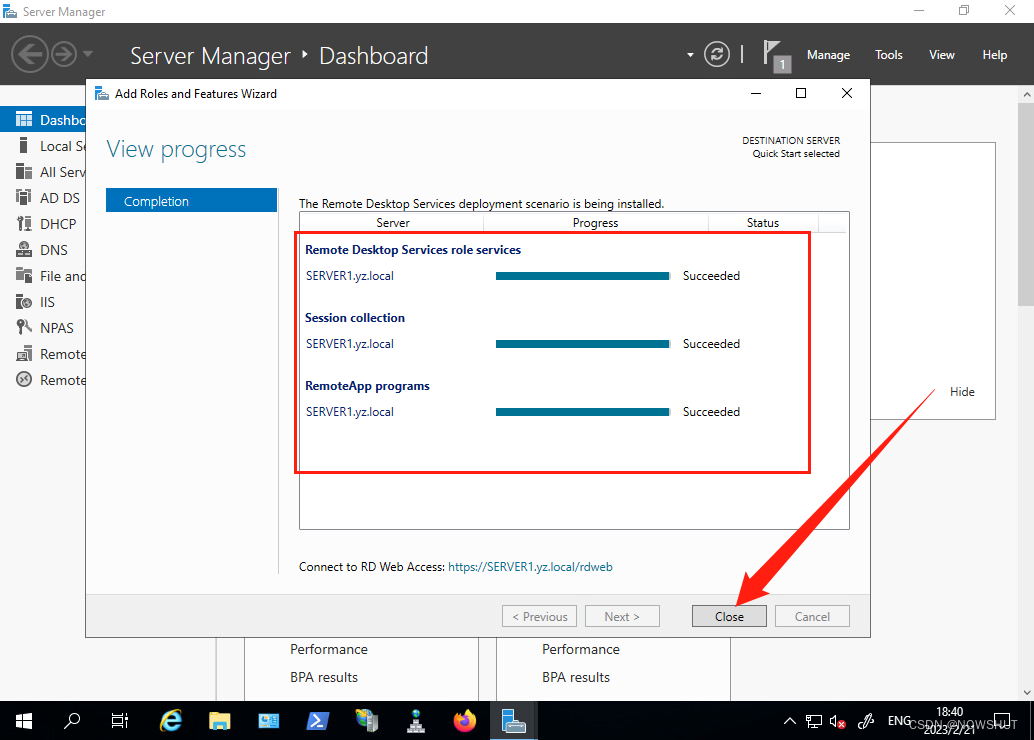
Task: Refresh the Server Manager dashboard
Action: [x=717, y=54]
